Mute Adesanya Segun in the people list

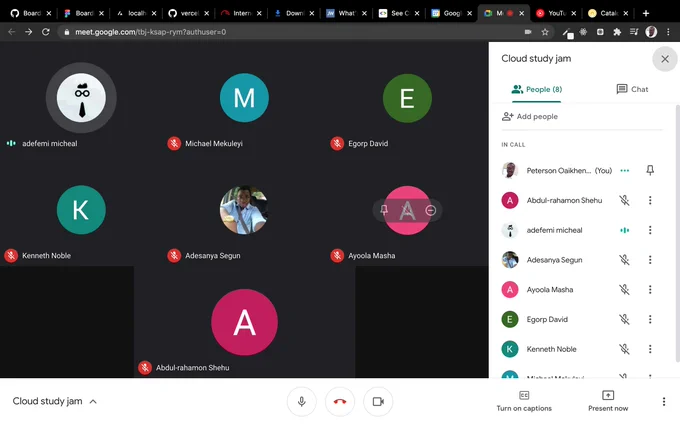tap(624, 260)
